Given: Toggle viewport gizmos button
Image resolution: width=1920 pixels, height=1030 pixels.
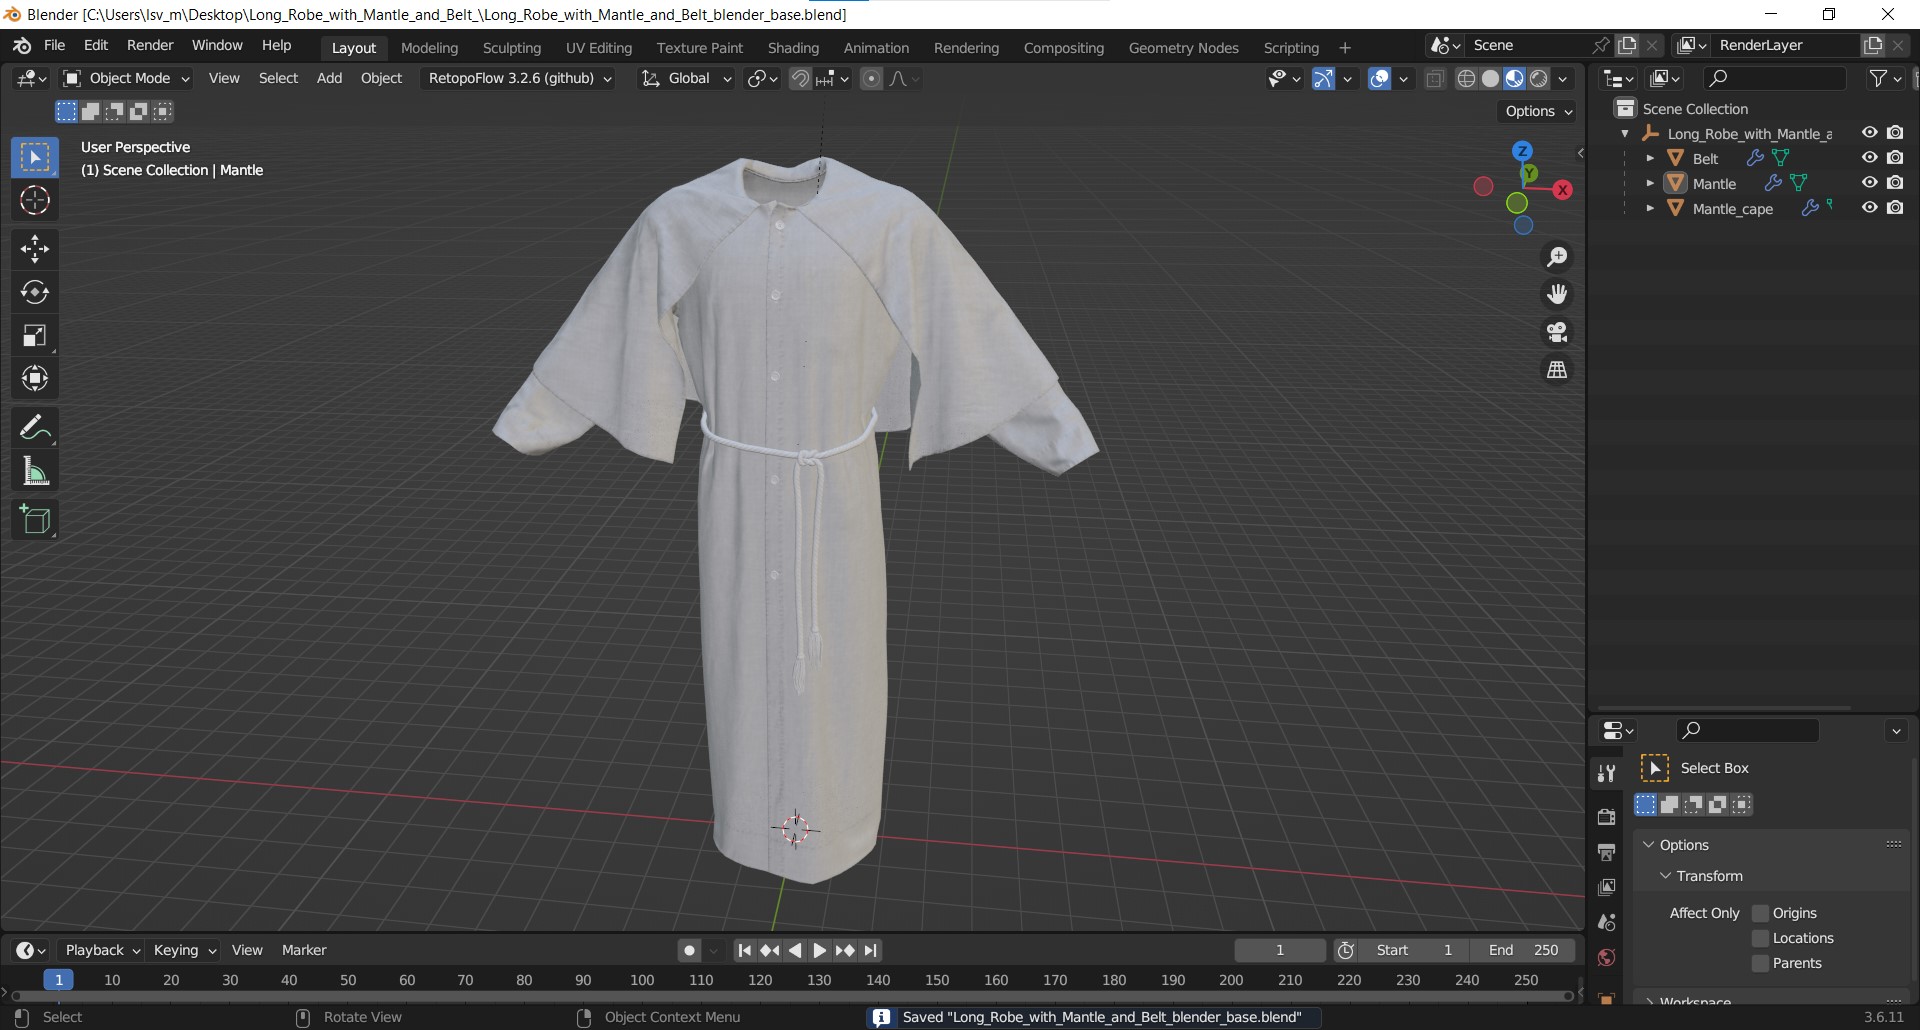Looking at the screenshot, I should (1323, 79).
